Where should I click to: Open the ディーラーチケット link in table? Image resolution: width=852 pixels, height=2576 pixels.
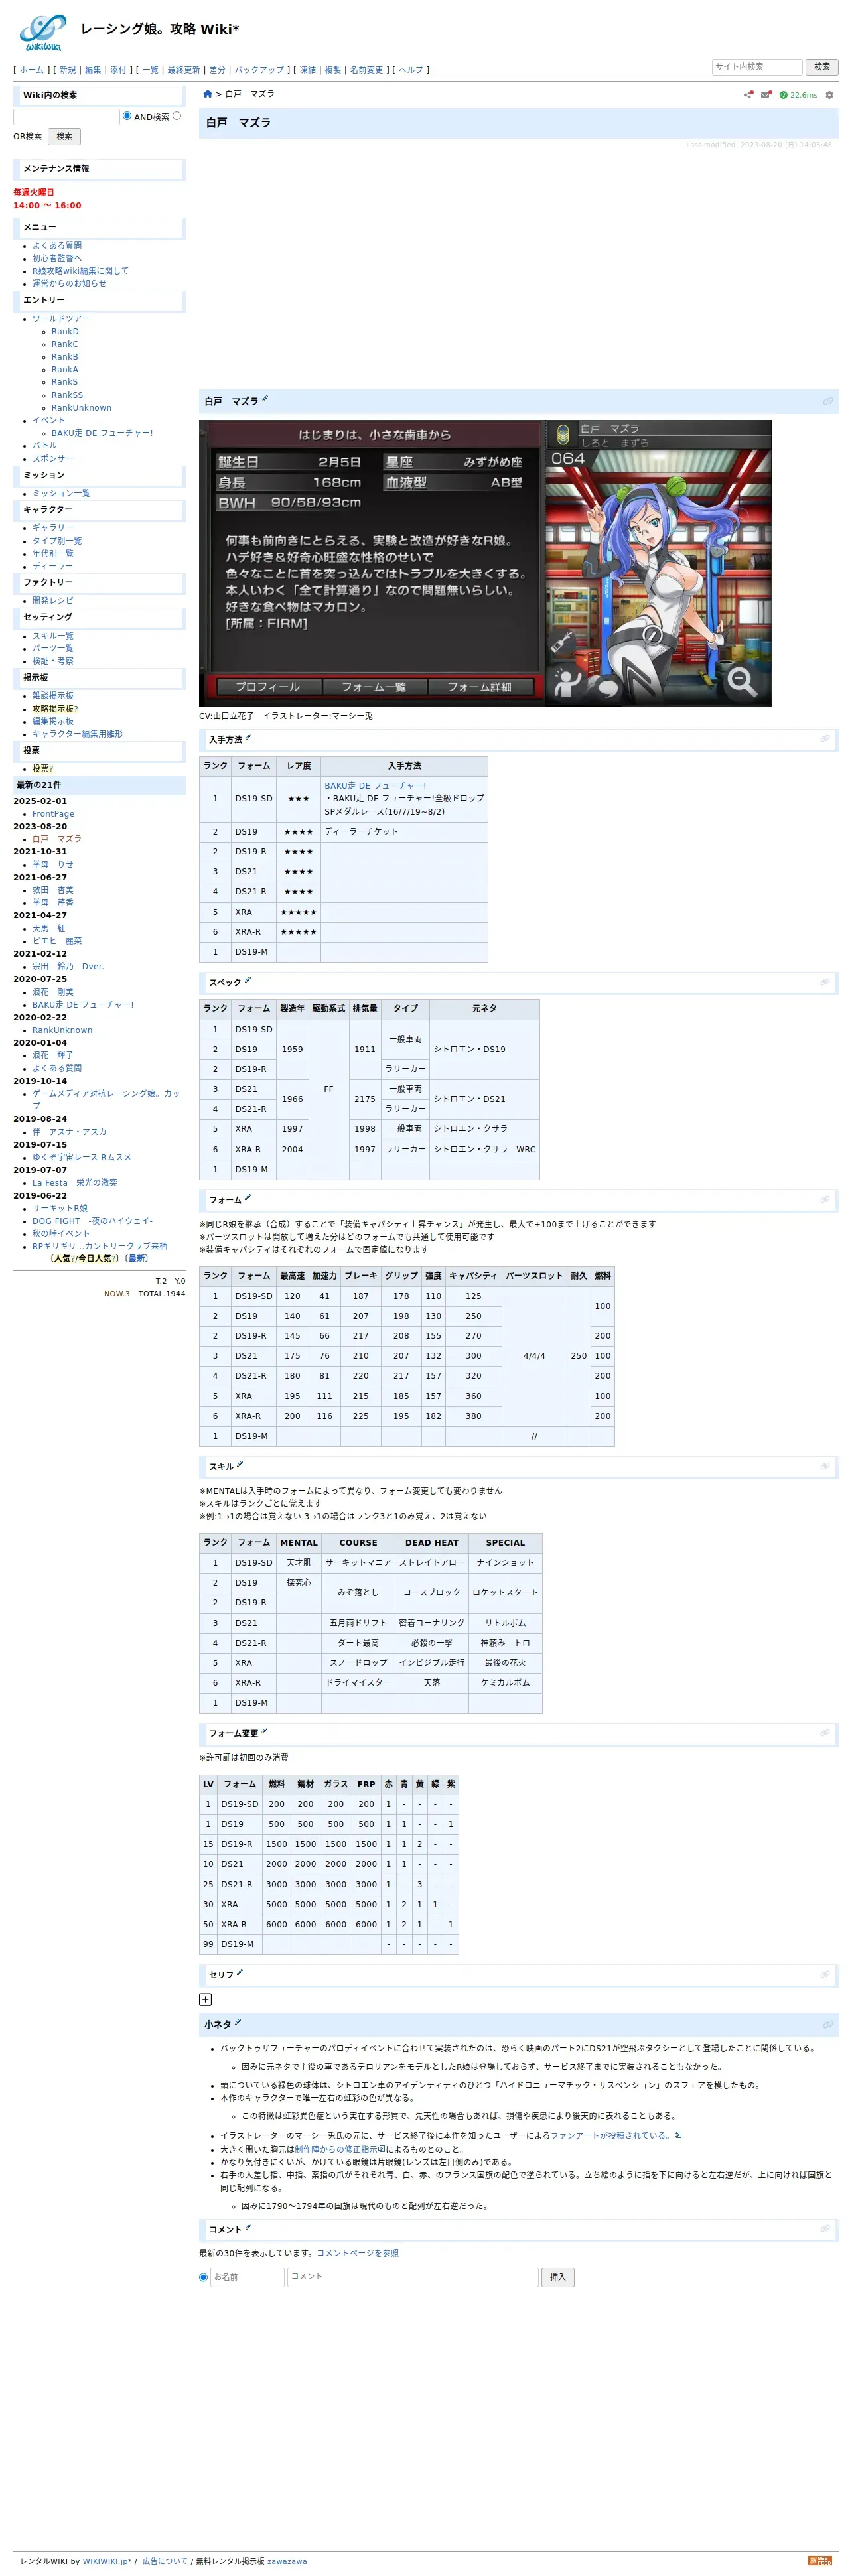pyautogui.click(x=360, y=831)
